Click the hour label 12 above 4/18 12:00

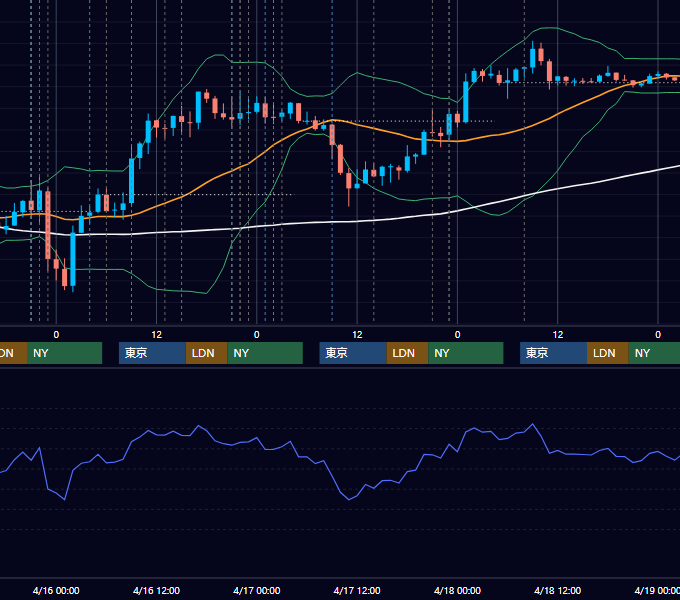[x=558, y=335]
